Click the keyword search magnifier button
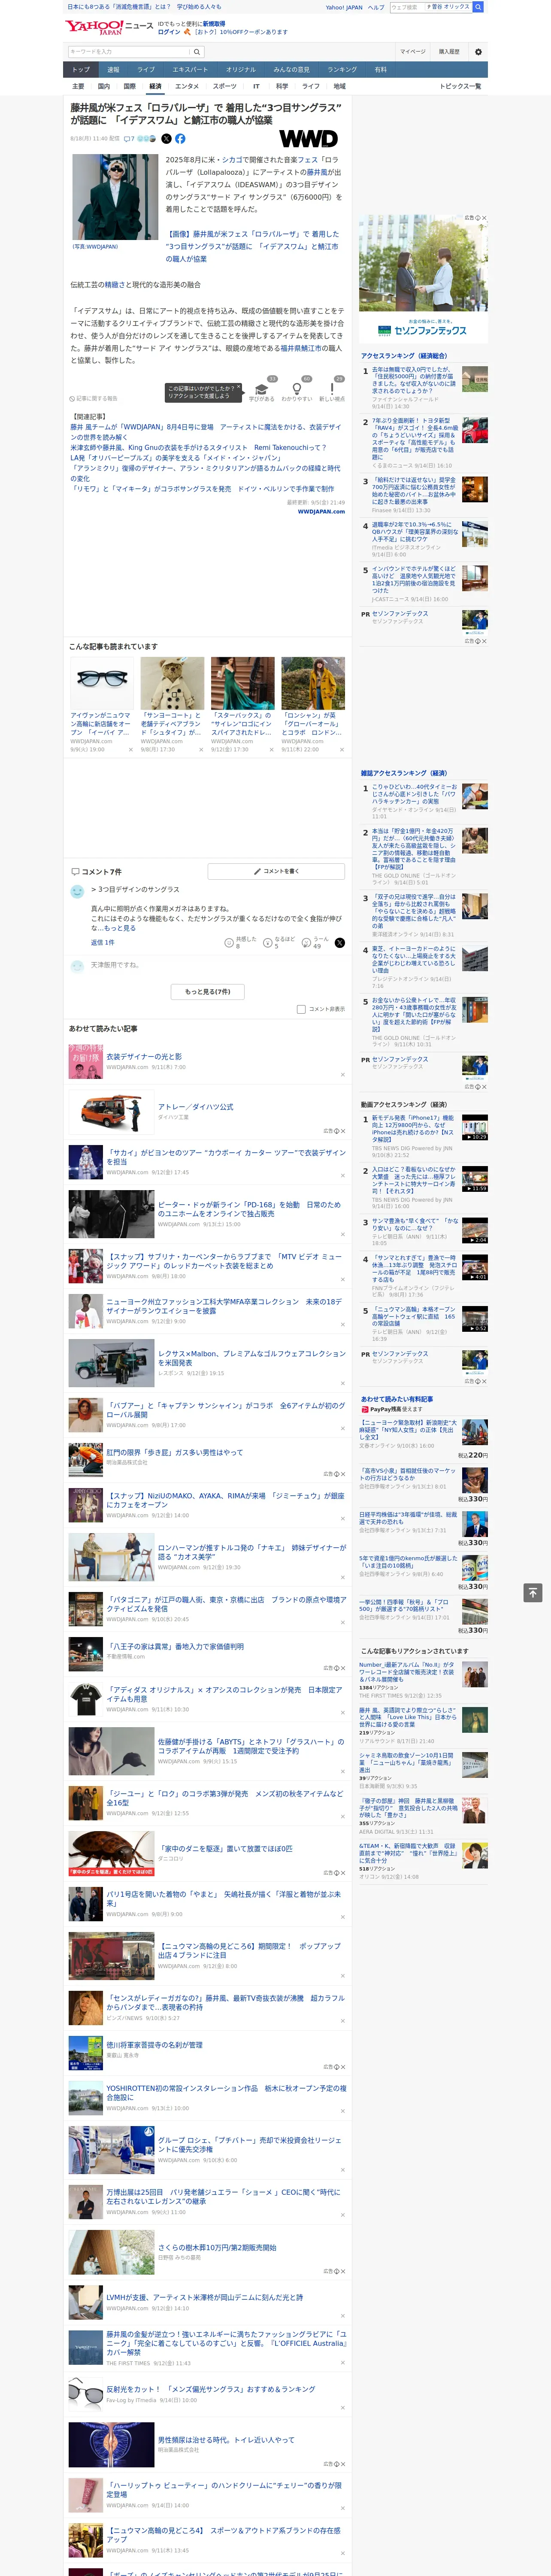 point(197,51)
